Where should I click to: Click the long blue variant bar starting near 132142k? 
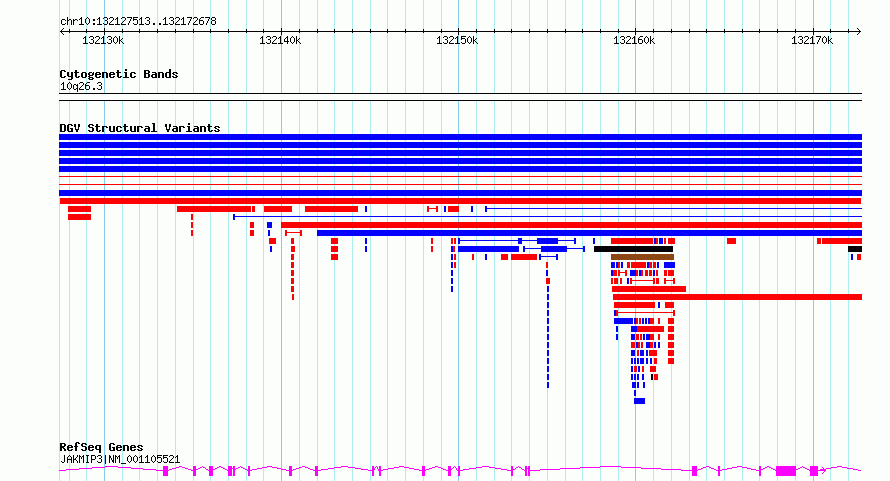[x=589, y=233]
